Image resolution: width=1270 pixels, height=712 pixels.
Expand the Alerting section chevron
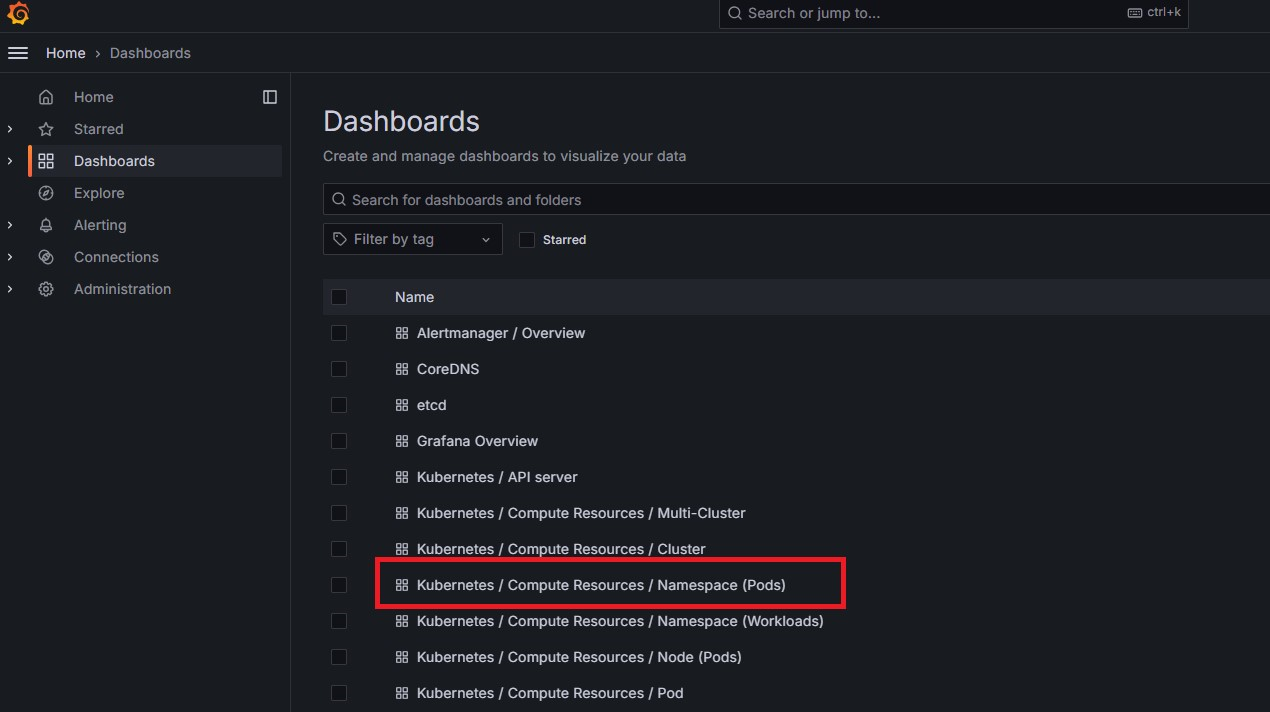(10, 225)
